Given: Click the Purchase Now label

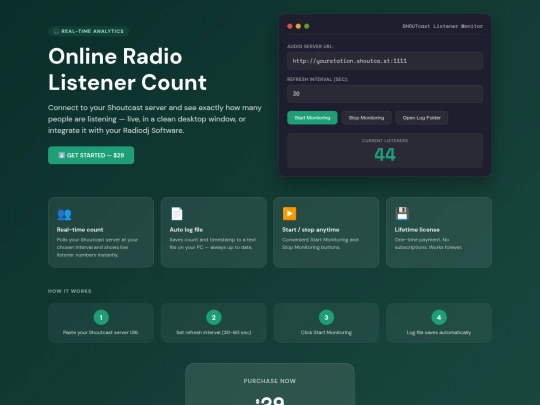Looking at the screenshot, I should [270, 381].
